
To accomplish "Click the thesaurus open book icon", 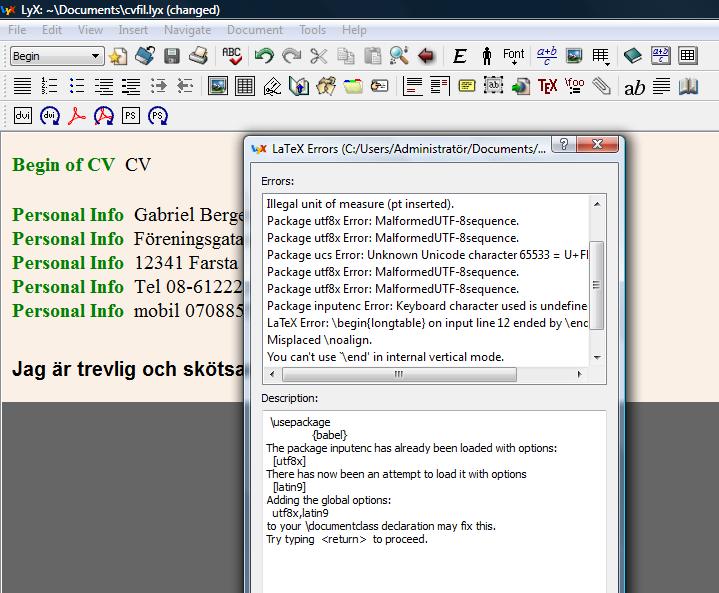I will click(688, 86).
